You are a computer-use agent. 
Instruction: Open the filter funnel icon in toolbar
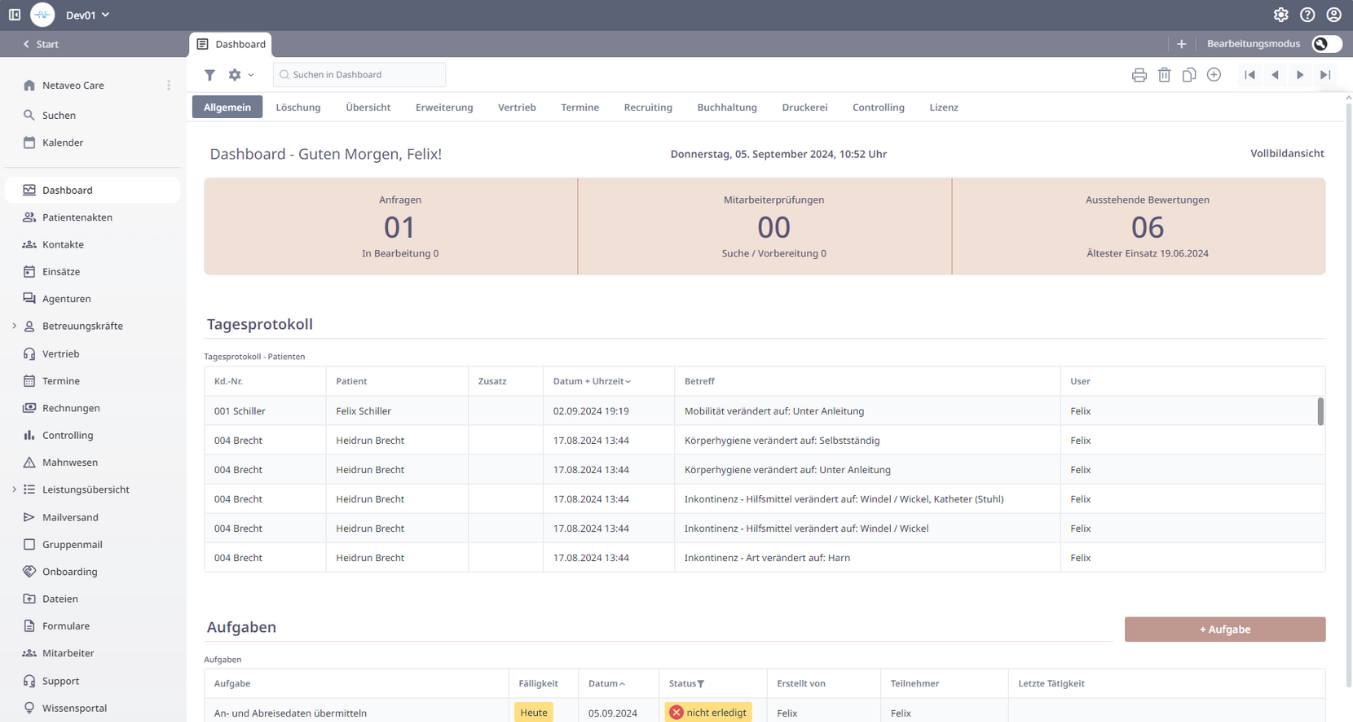pos(210,75)
